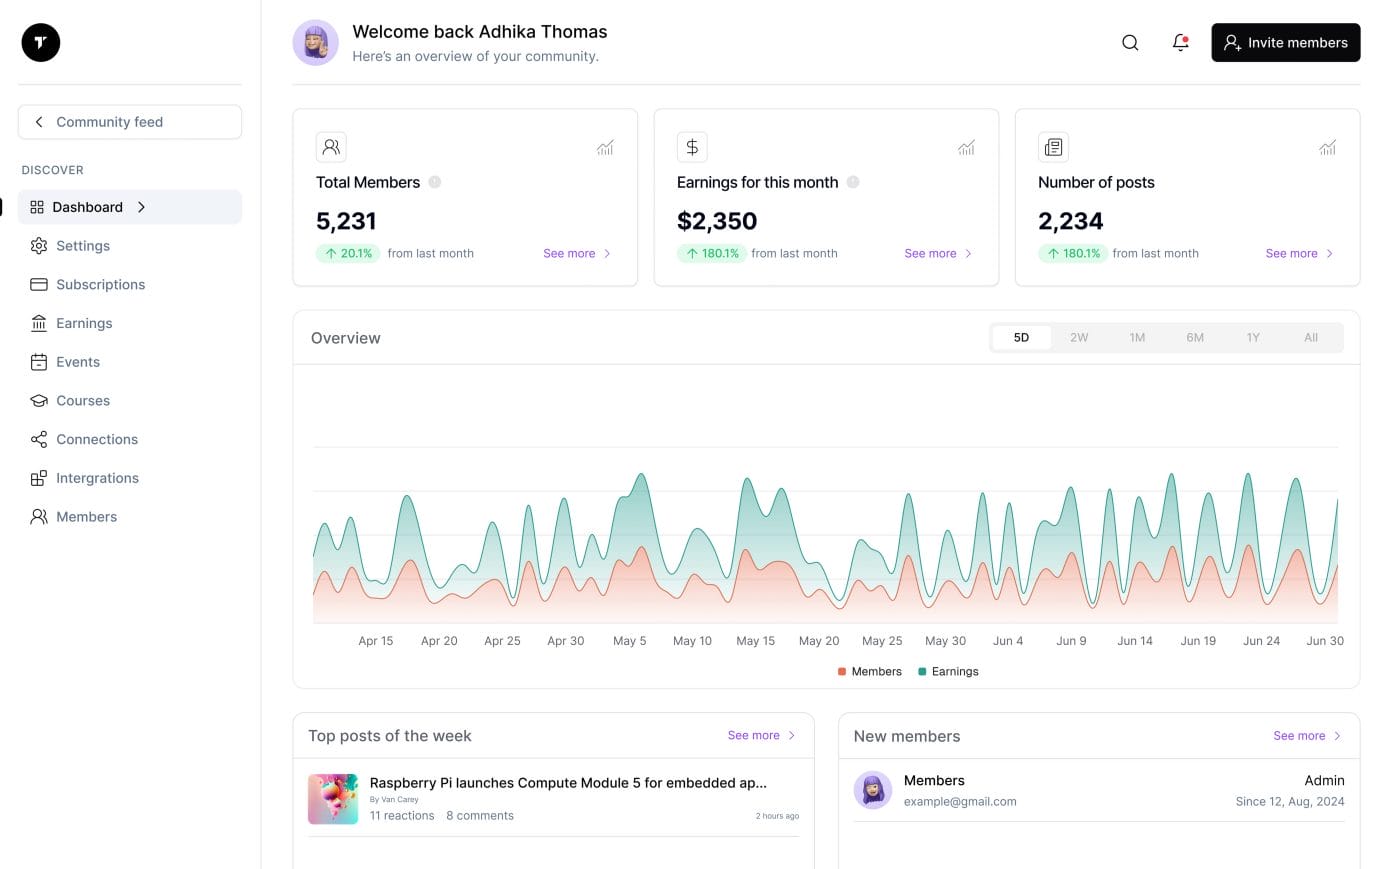Click chart icon on Number of posts card
Viewport: 1390px width, 869px height.
[1327, 148]
